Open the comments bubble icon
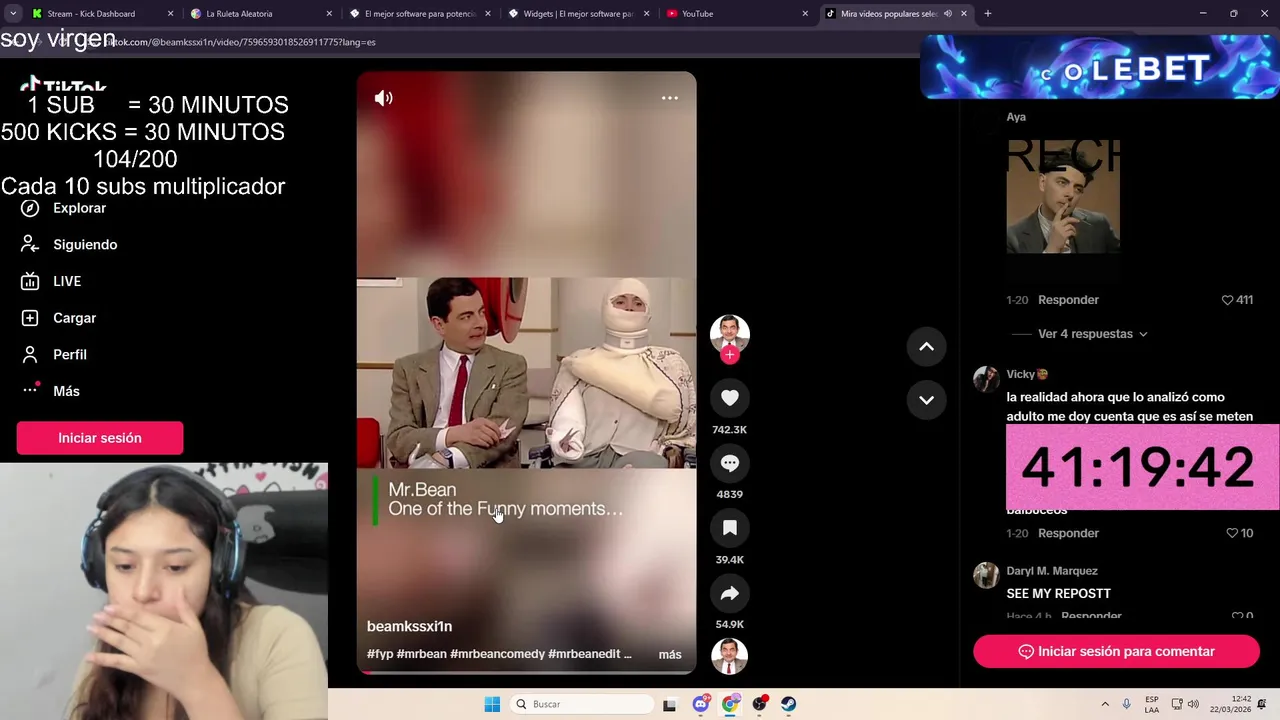1280x720 pixels. coord(730,463)
